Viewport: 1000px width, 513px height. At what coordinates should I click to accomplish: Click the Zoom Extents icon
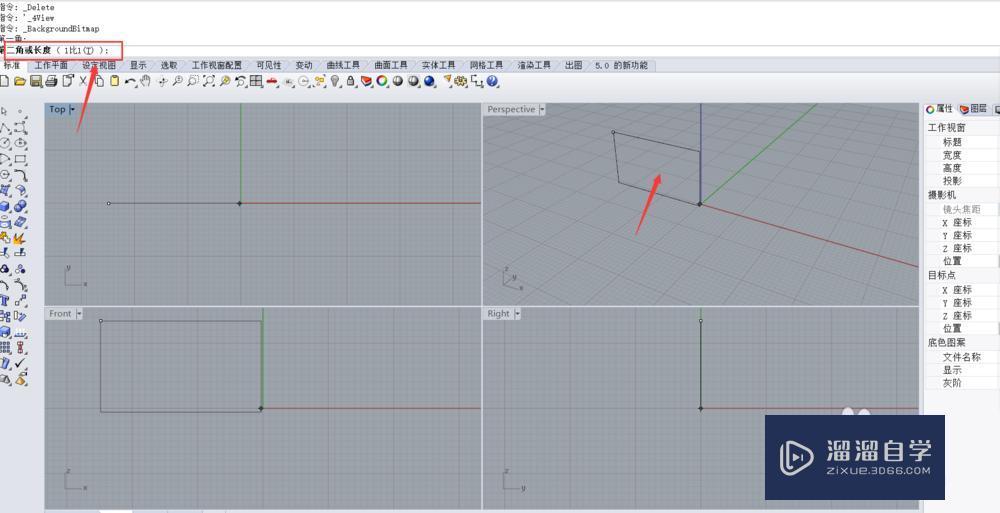coord(209,81)
